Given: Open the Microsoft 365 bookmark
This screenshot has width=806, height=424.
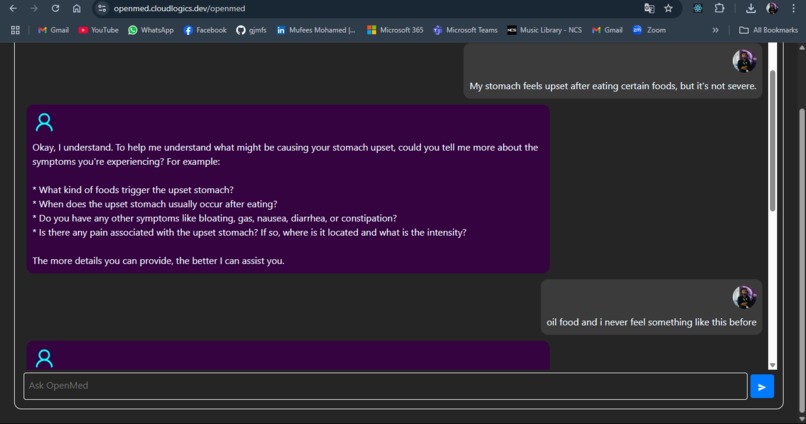Looking at the screenshot, I should 395,30.
